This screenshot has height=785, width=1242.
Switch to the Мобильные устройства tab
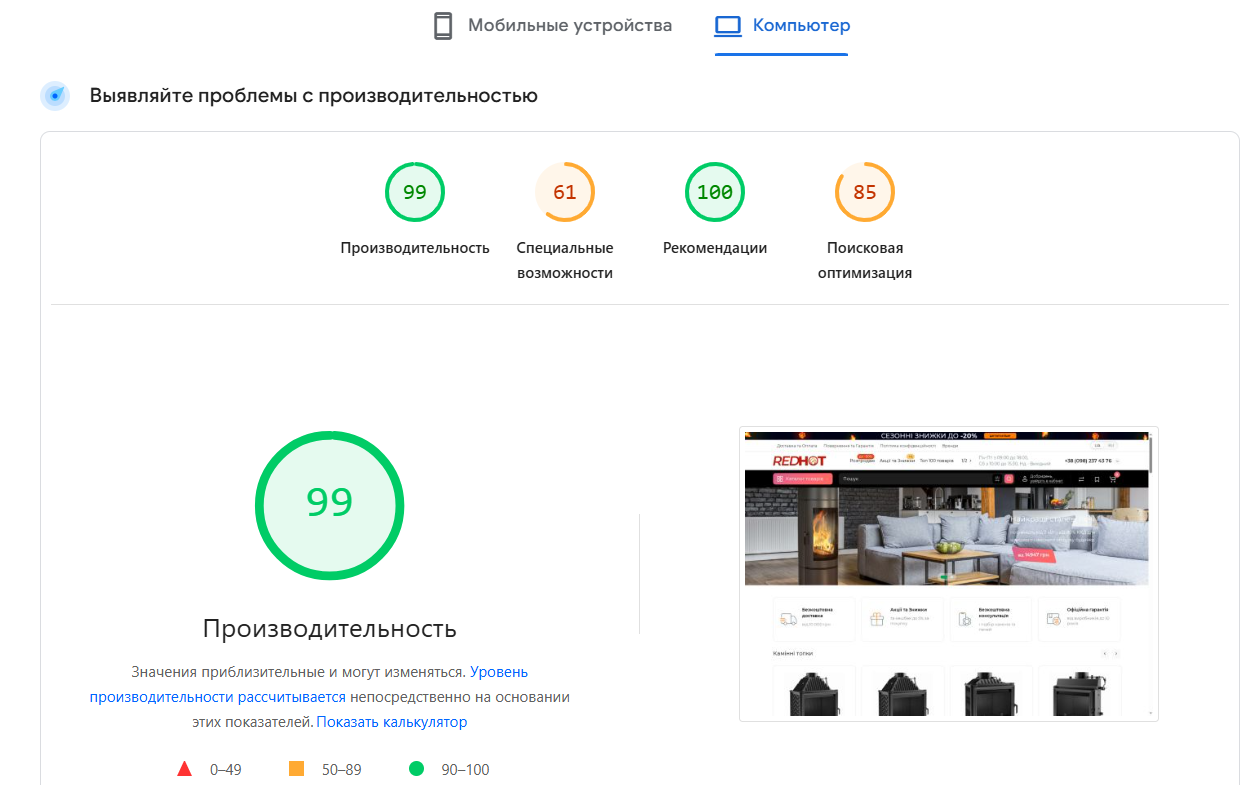pyautogui.click(x=552, y=26)
